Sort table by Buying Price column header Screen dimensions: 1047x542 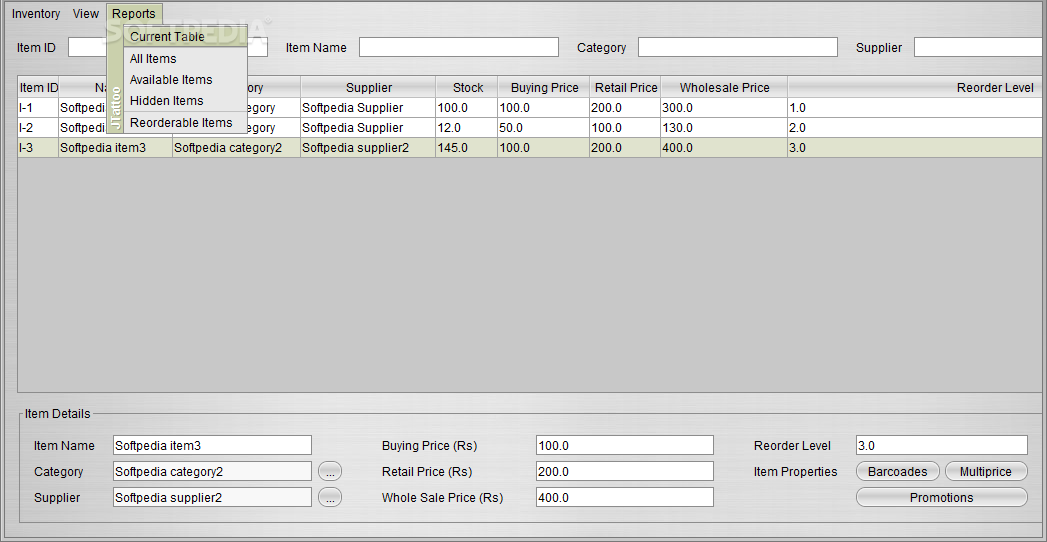pos(544,87)
